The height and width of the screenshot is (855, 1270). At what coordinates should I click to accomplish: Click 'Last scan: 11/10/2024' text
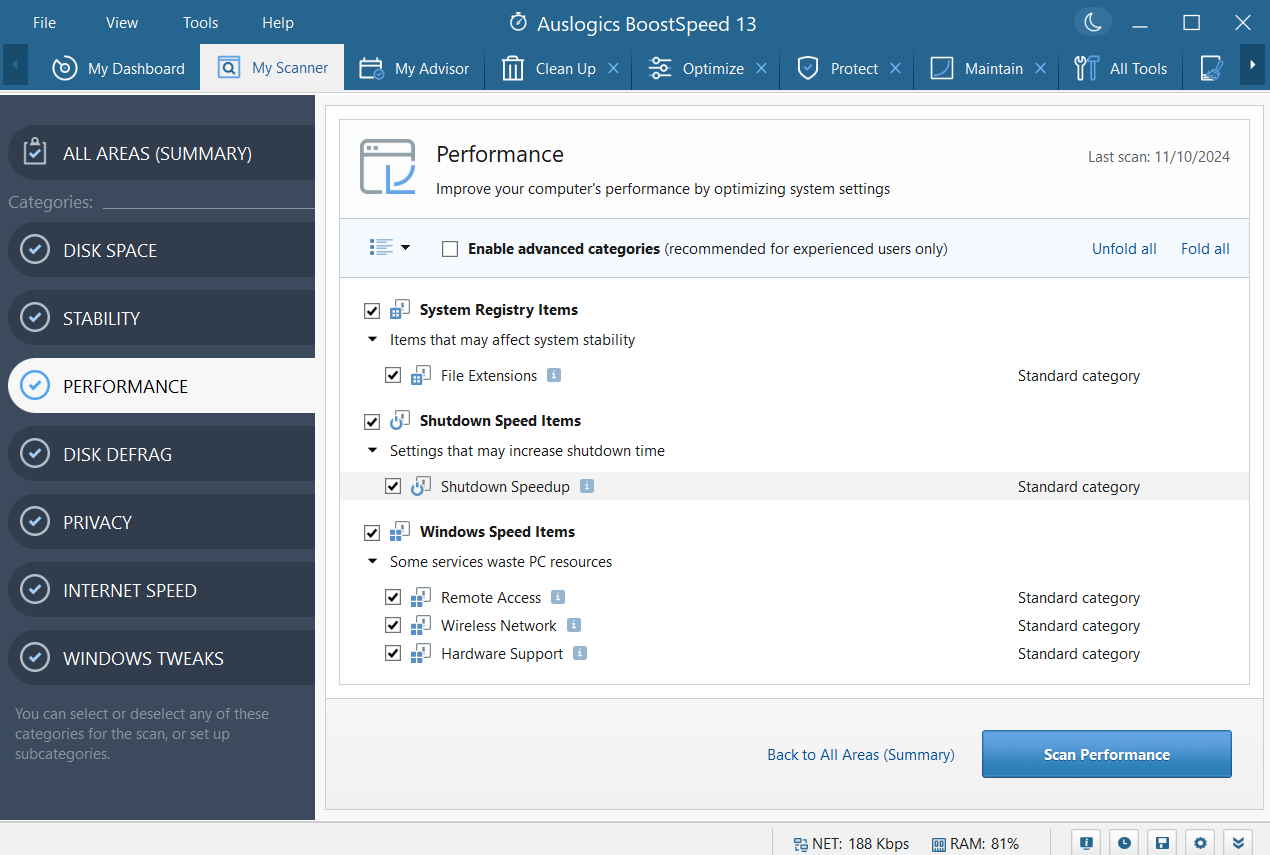1159,157
